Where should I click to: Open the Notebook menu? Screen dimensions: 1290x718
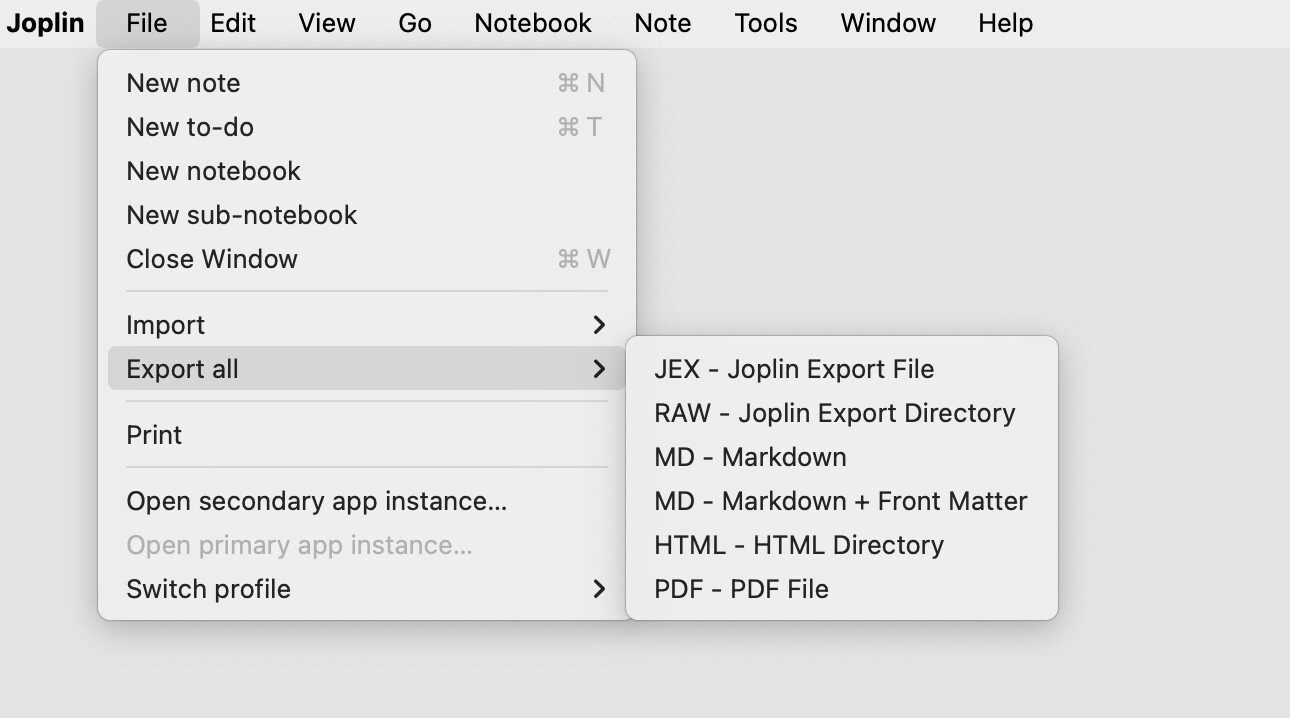533,23
